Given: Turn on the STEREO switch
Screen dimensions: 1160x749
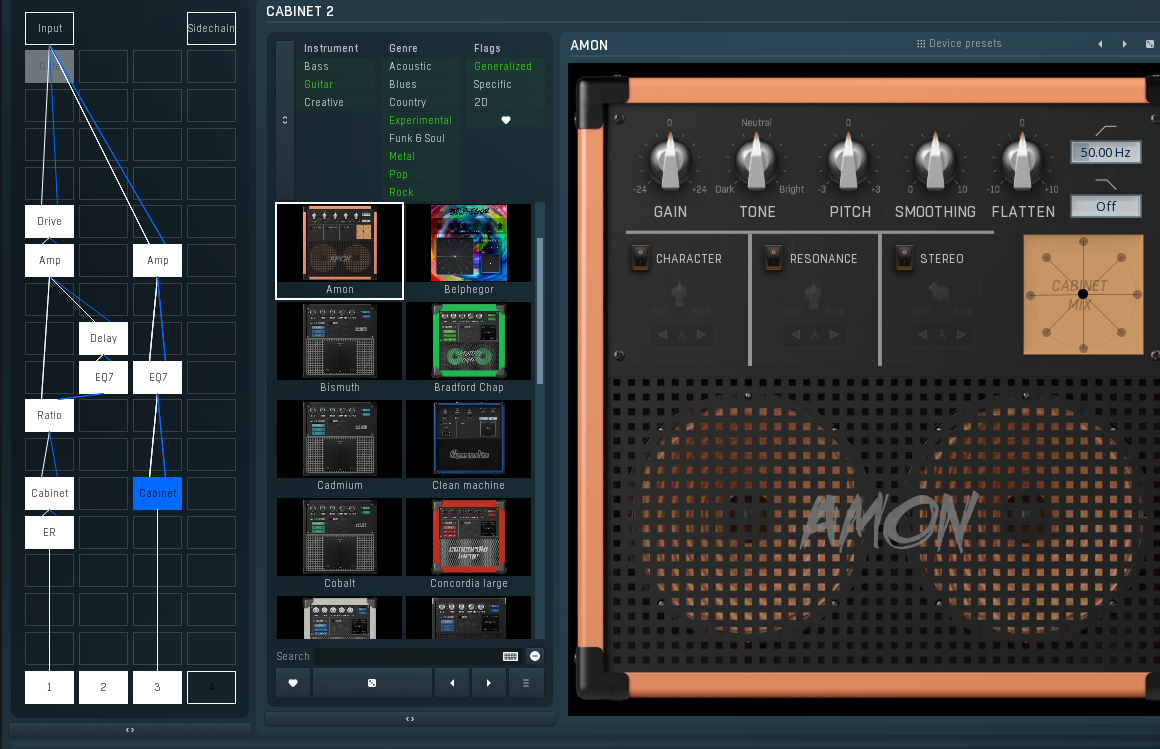Looking at the screenshot, I should [x=904, y=258].
